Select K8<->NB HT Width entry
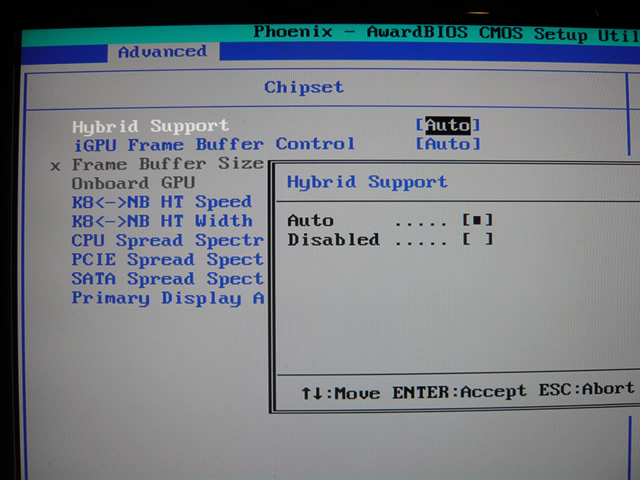This screenshot has height=480, width=640. (162, 221)
